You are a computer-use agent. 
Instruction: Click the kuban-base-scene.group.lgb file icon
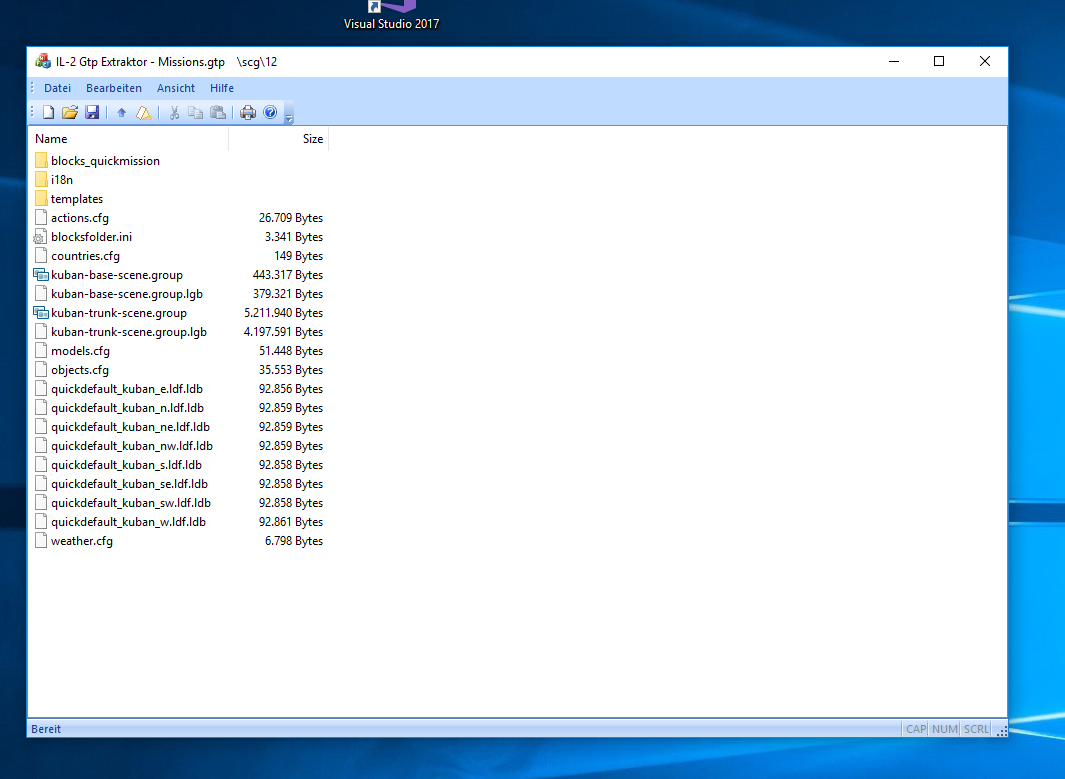tap(41, 293)
